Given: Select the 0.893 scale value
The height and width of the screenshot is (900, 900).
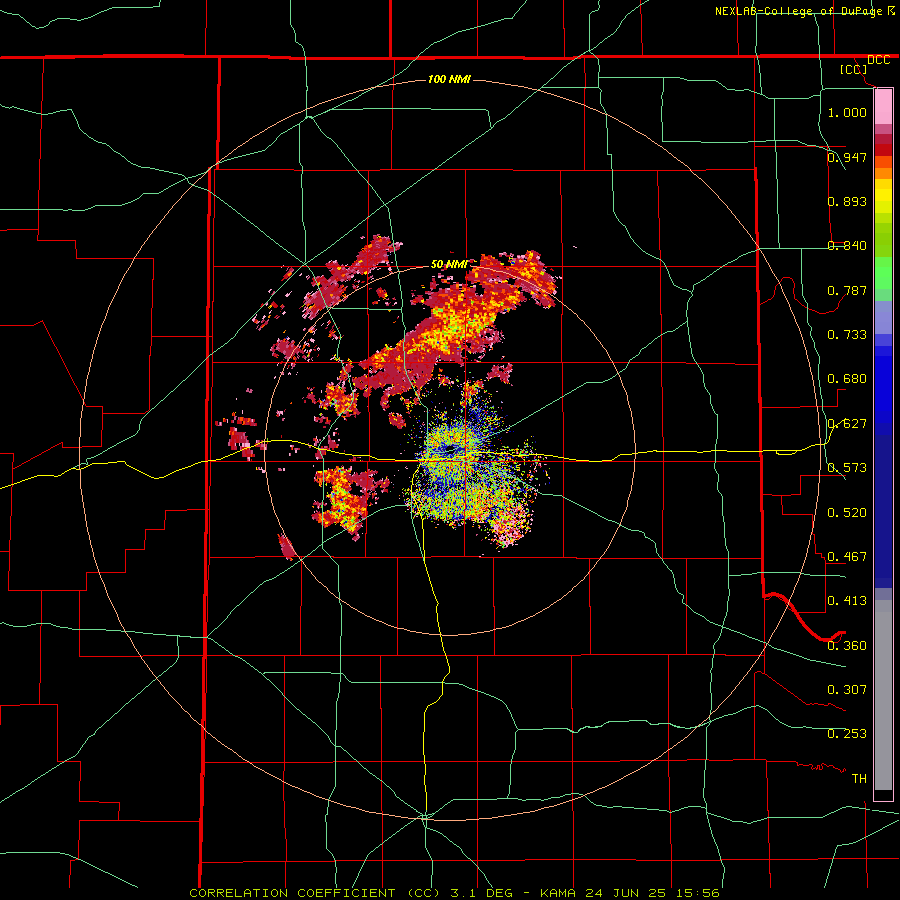Looking at the screenshot, I should click(847, 201).
